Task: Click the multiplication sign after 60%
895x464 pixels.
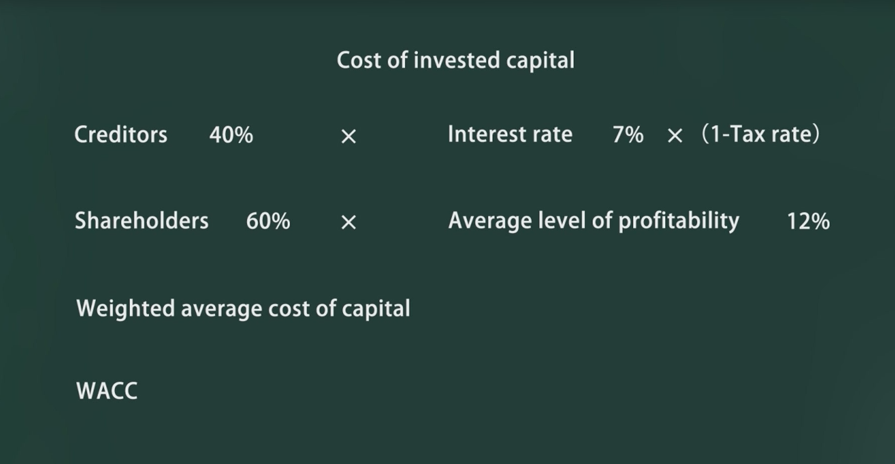Action: point(348,223)
